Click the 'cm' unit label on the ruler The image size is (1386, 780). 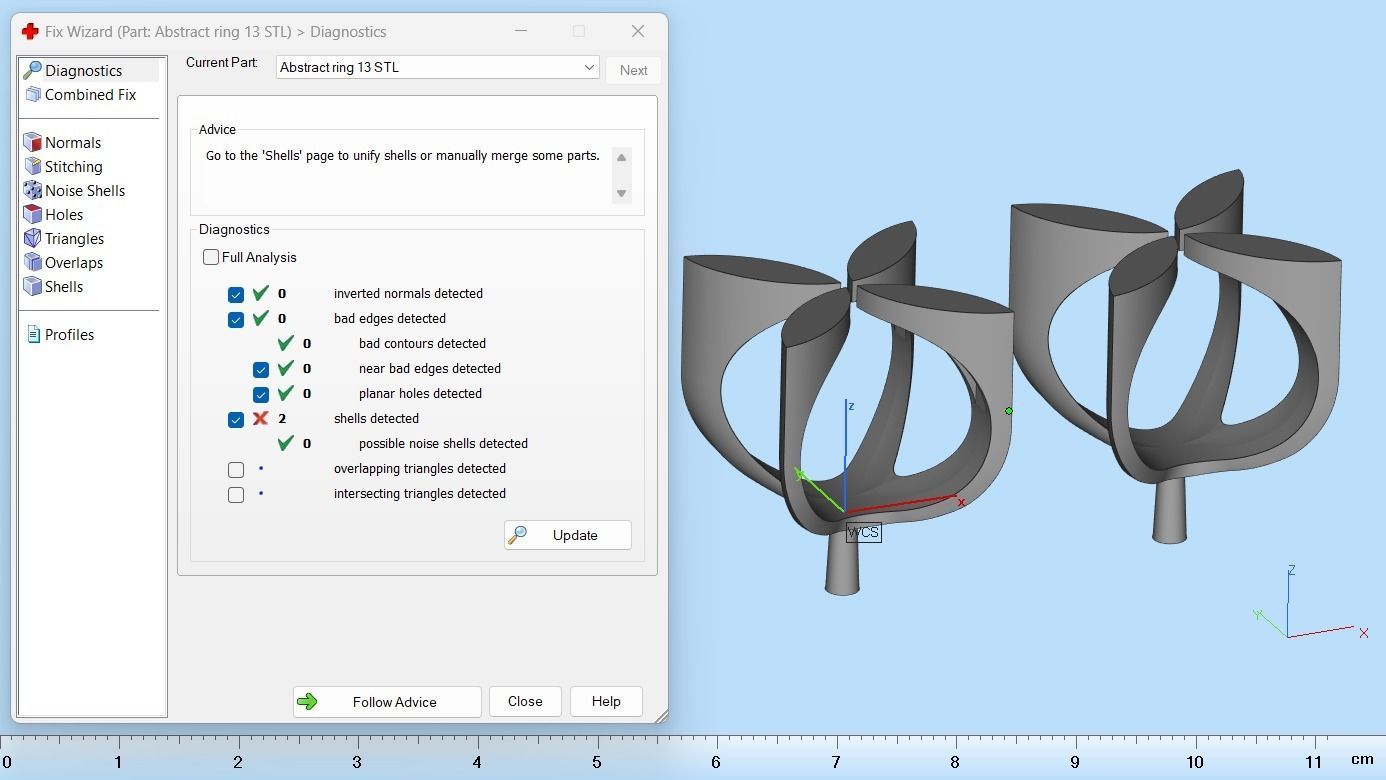coord(1362,760)
